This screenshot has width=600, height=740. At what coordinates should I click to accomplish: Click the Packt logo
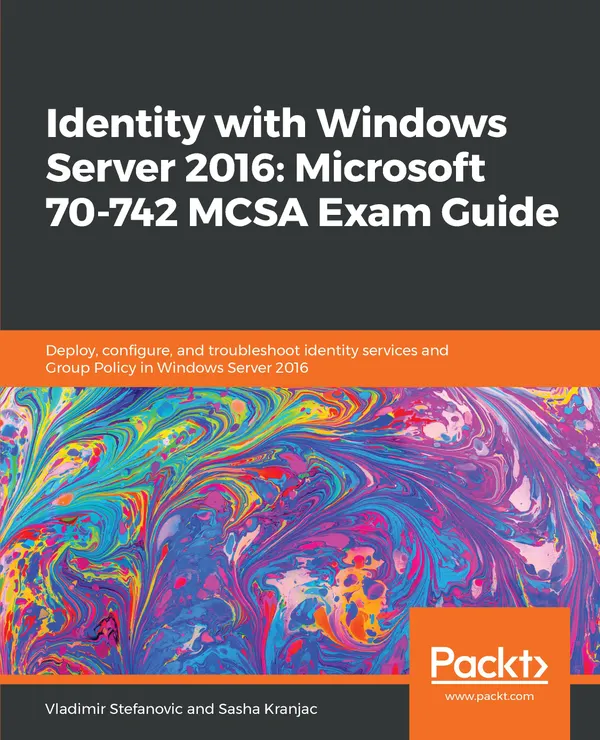(x=489, y=664)
